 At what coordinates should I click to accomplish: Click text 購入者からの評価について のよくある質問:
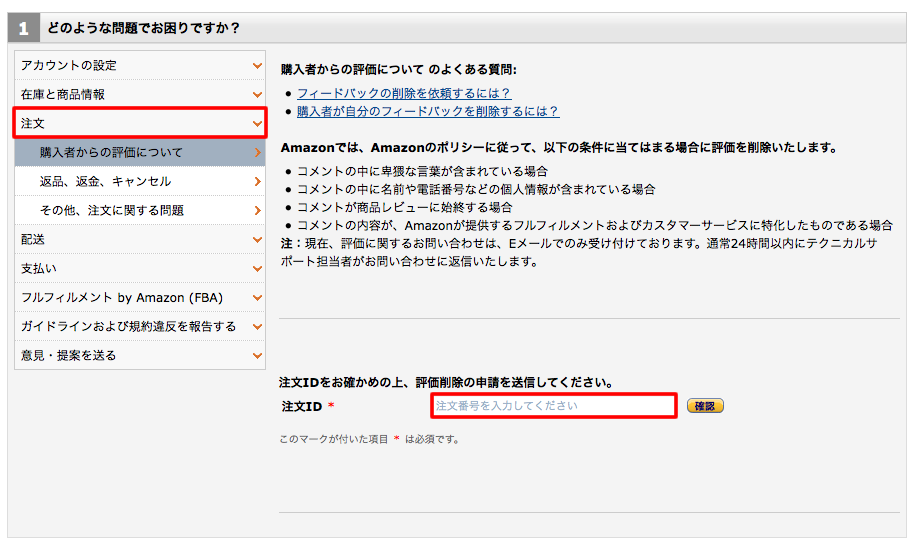(x=399, y=70)
